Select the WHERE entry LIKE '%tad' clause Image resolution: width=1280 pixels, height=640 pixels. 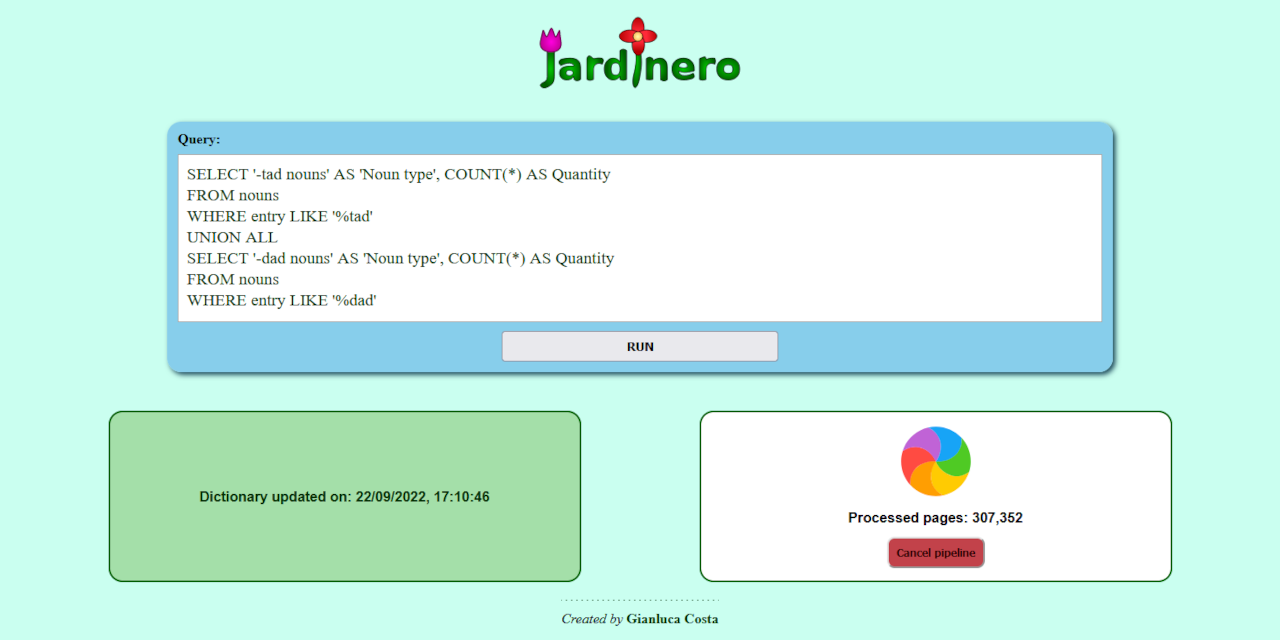click(280, 216)
